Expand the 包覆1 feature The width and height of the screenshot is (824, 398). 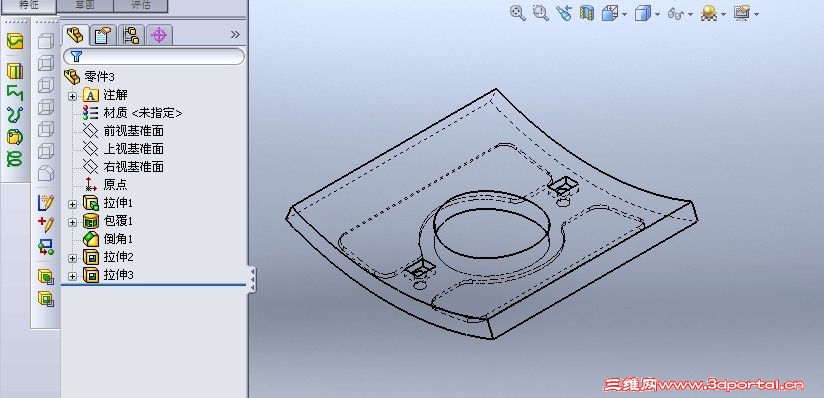click(x=73, y=222)
